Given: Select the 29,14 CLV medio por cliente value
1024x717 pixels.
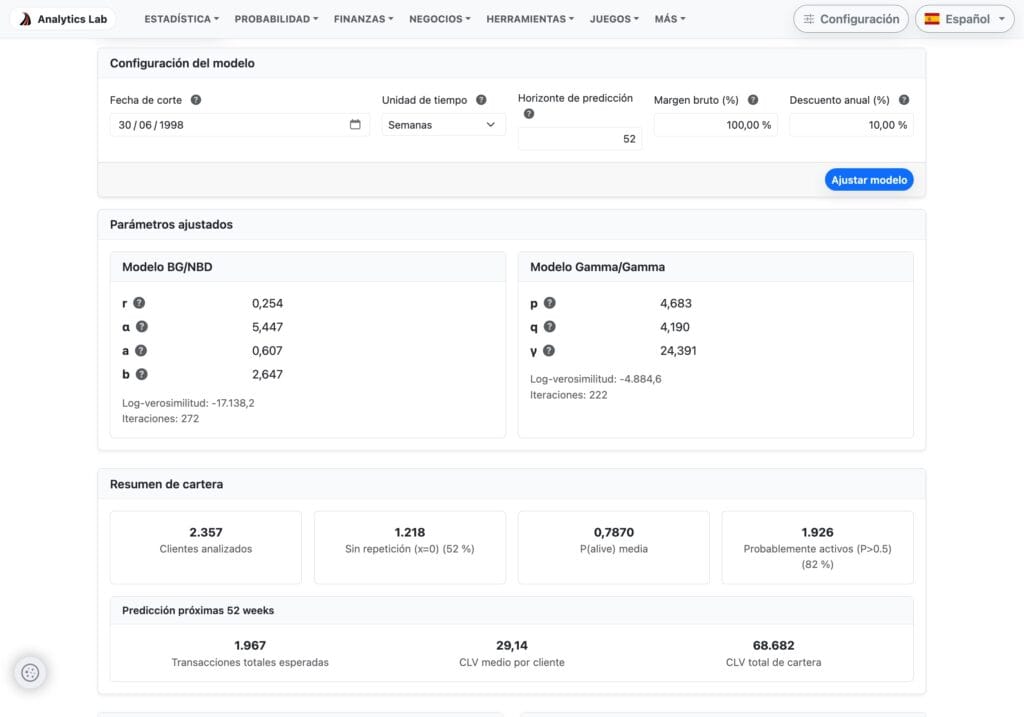Looking at the screenshot, I should [511, 645].
